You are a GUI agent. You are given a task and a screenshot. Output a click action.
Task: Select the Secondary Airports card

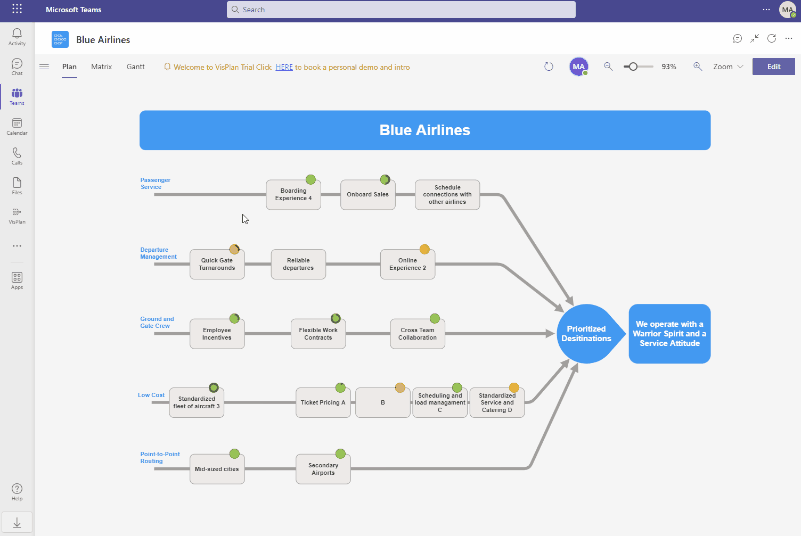(x=323, y=469)
